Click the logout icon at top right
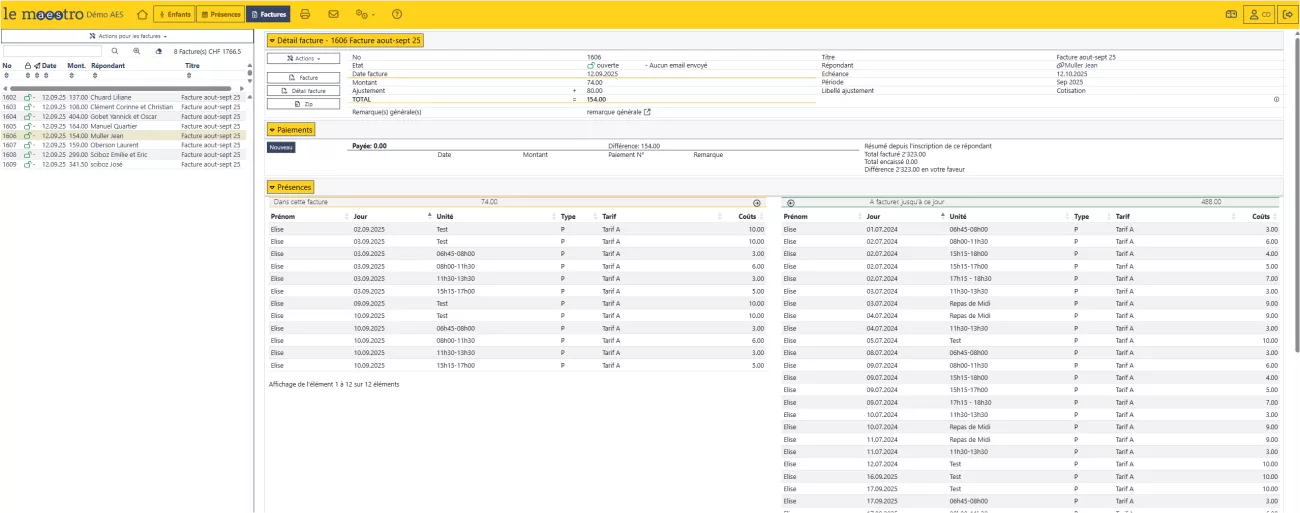 (1287, 14)
